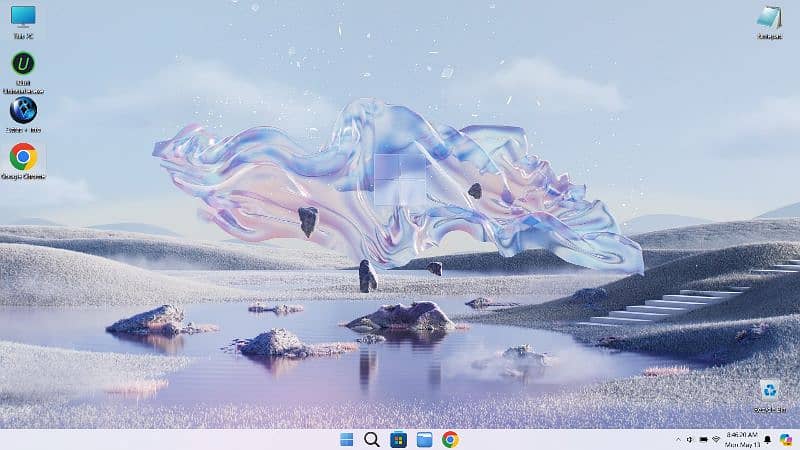Screen dimensions: 800x450
Task: Open the Windows Start menu
Action: [346, 439]
